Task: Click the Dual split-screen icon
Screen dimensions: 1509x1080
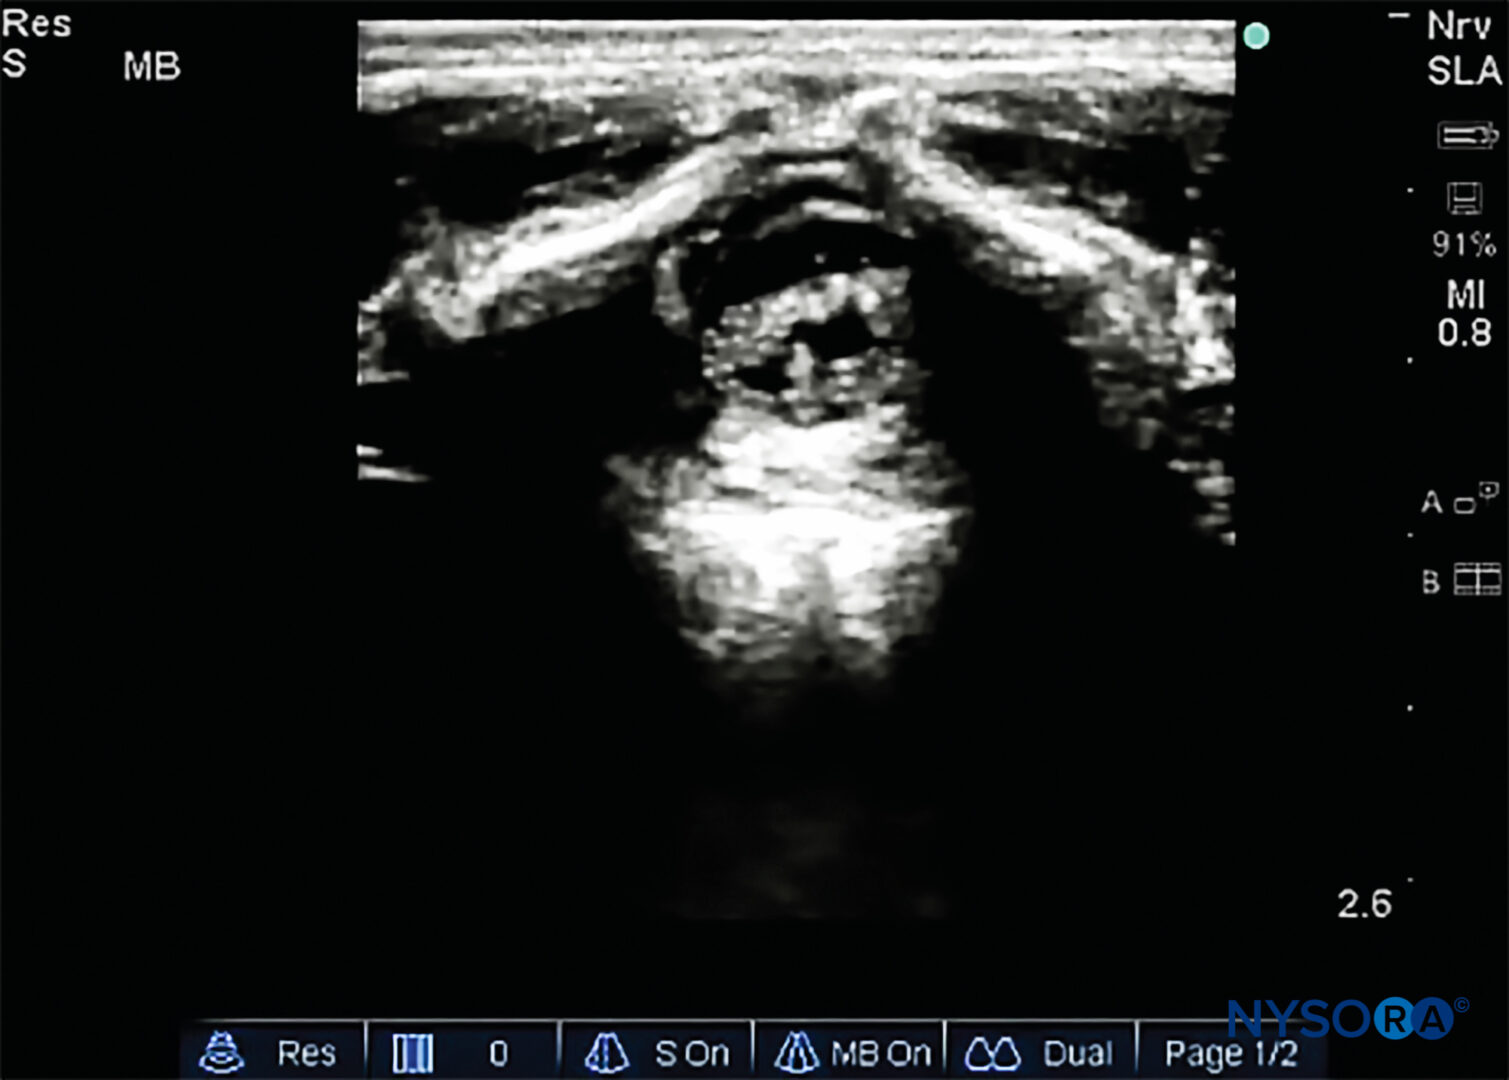Action: [x=992, y=1054]
